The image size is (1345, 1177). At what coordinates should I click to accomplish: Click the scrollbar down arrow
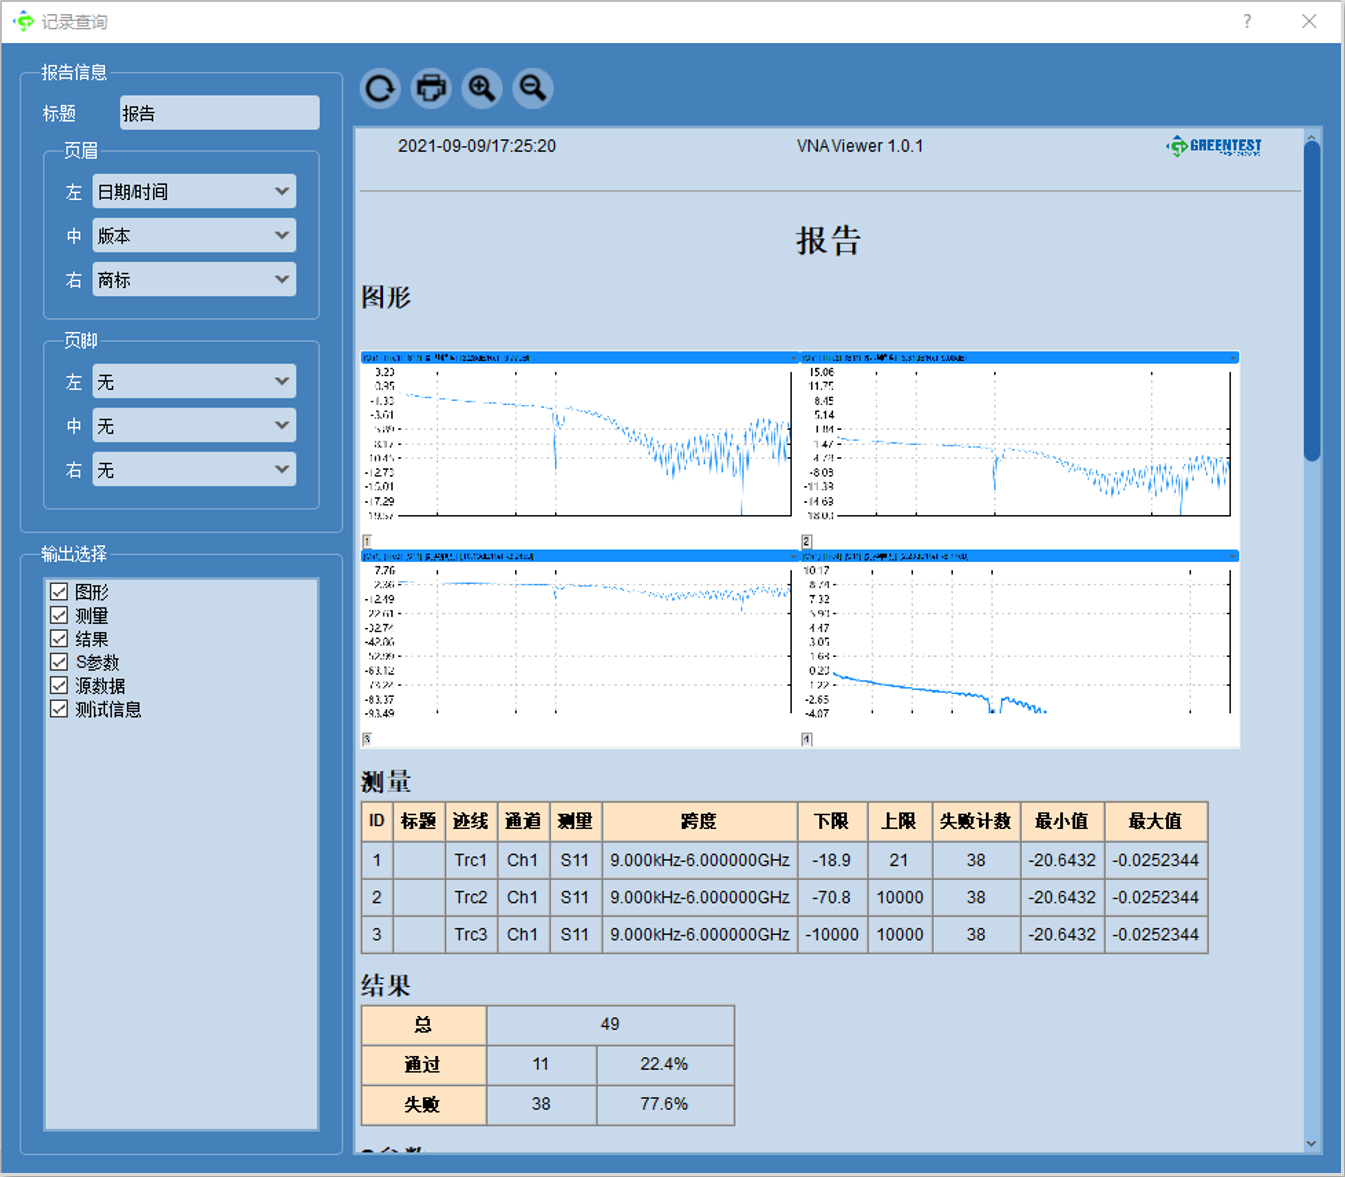coord(1311,1143)
